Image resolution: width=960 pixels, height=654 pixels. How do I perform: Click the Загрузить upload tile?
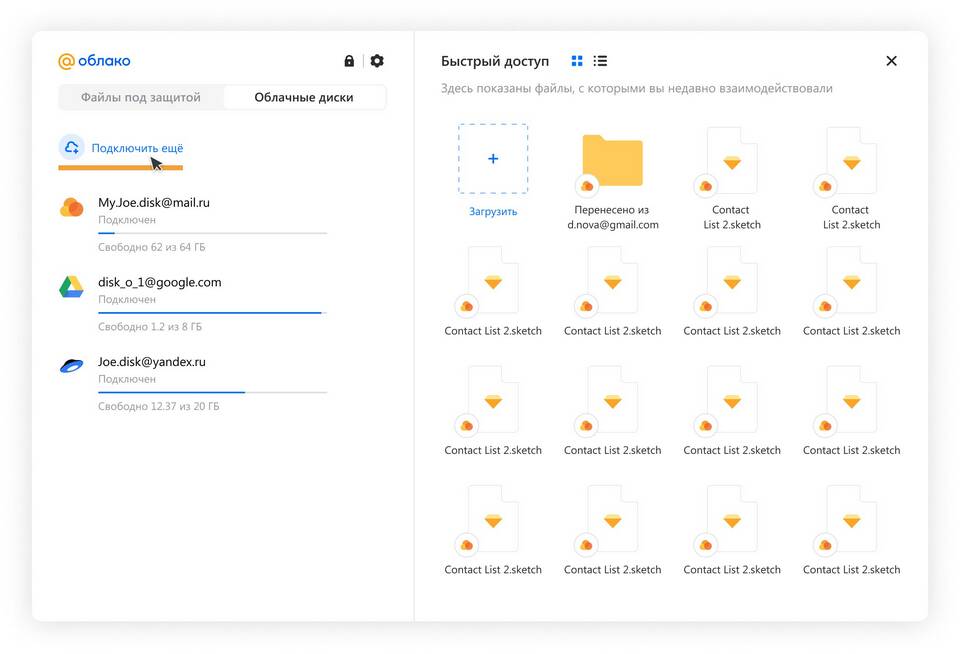click(493, 160)
